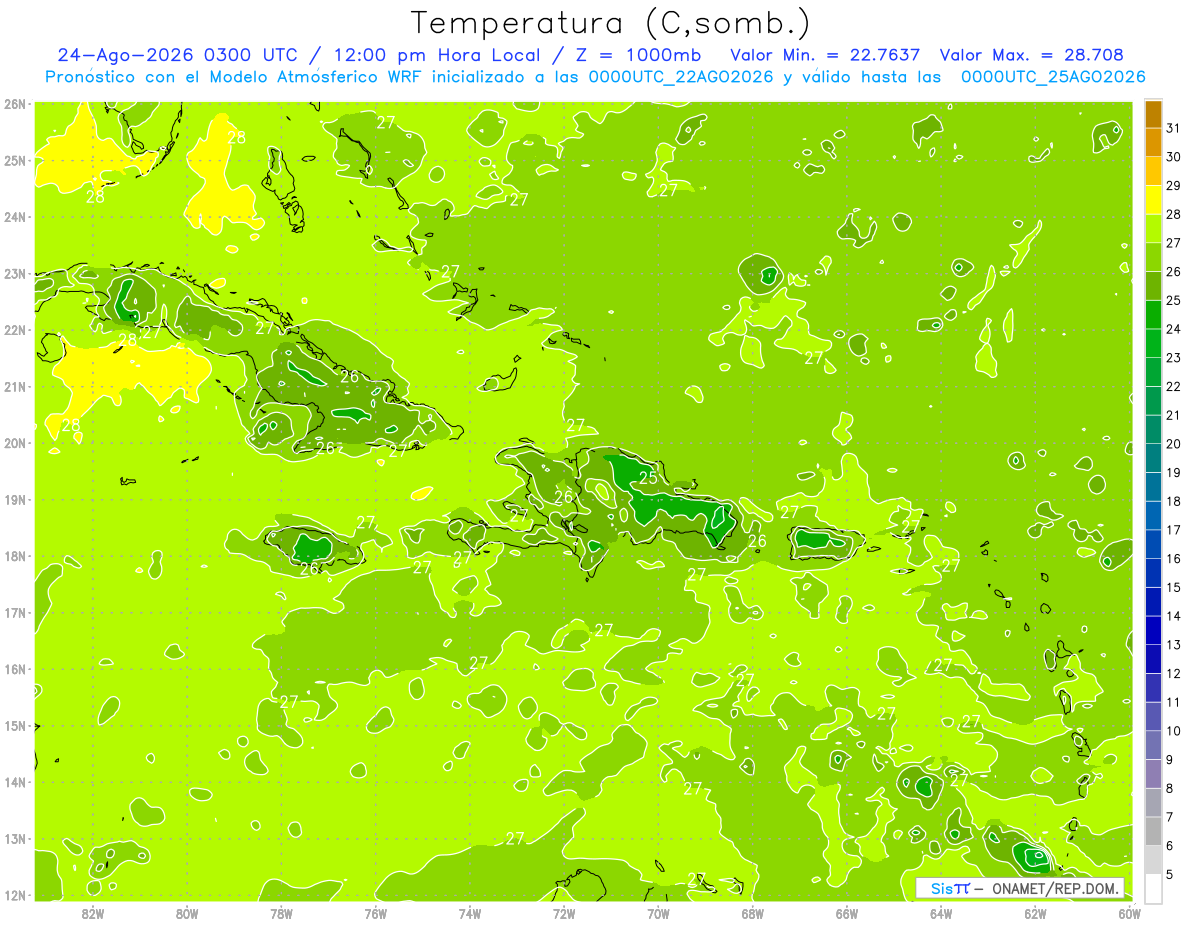Click the '26N' latitude axis label

[14, 104]
